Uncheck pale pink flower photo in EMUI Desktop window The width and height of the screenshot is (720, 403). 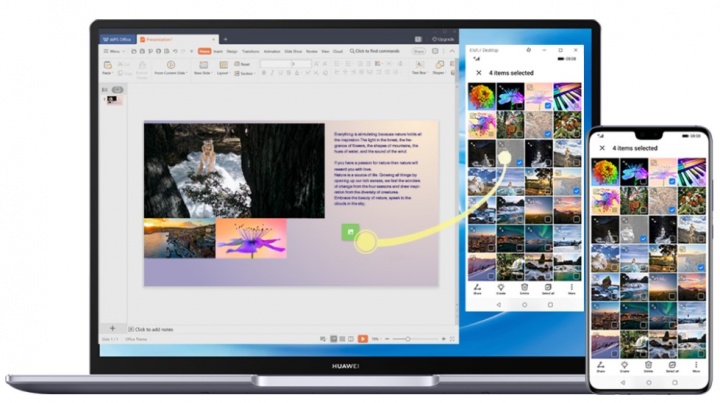[x=548, y=106]
